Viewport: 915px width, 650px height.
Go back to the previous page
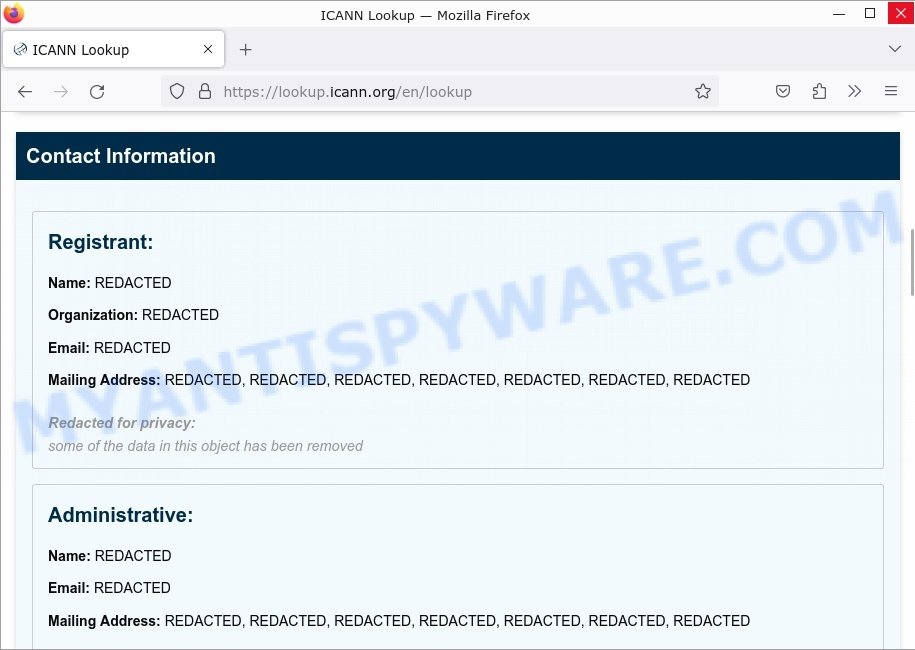pos(25,92)
